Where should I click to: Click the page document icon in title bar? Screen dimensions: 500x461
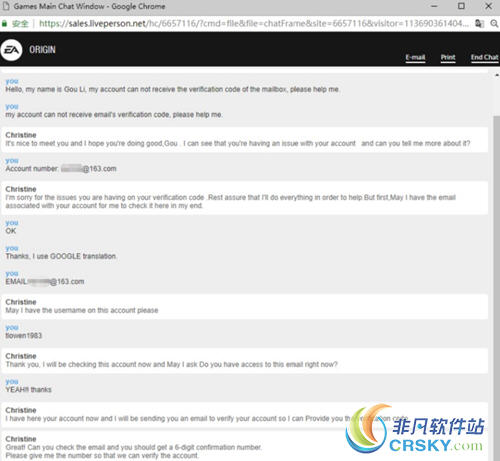(x=6, y=6)
